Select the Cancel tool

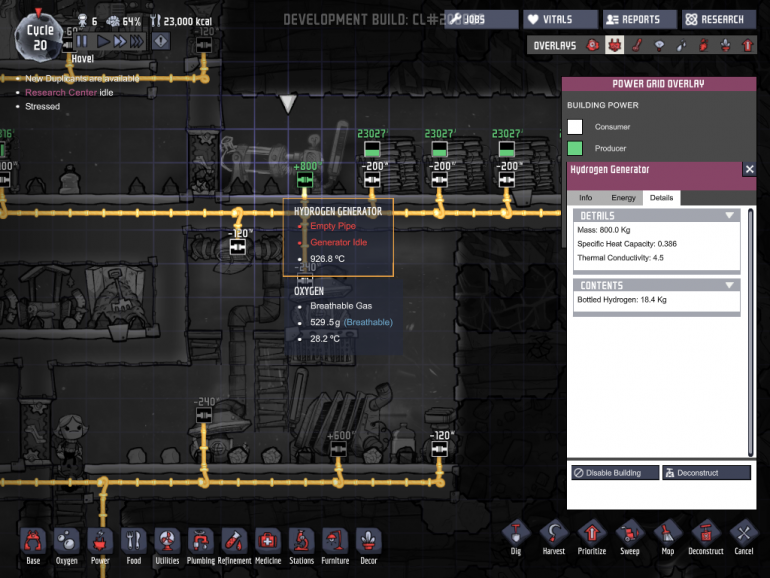pyautogui.click(x=743, y=537)
